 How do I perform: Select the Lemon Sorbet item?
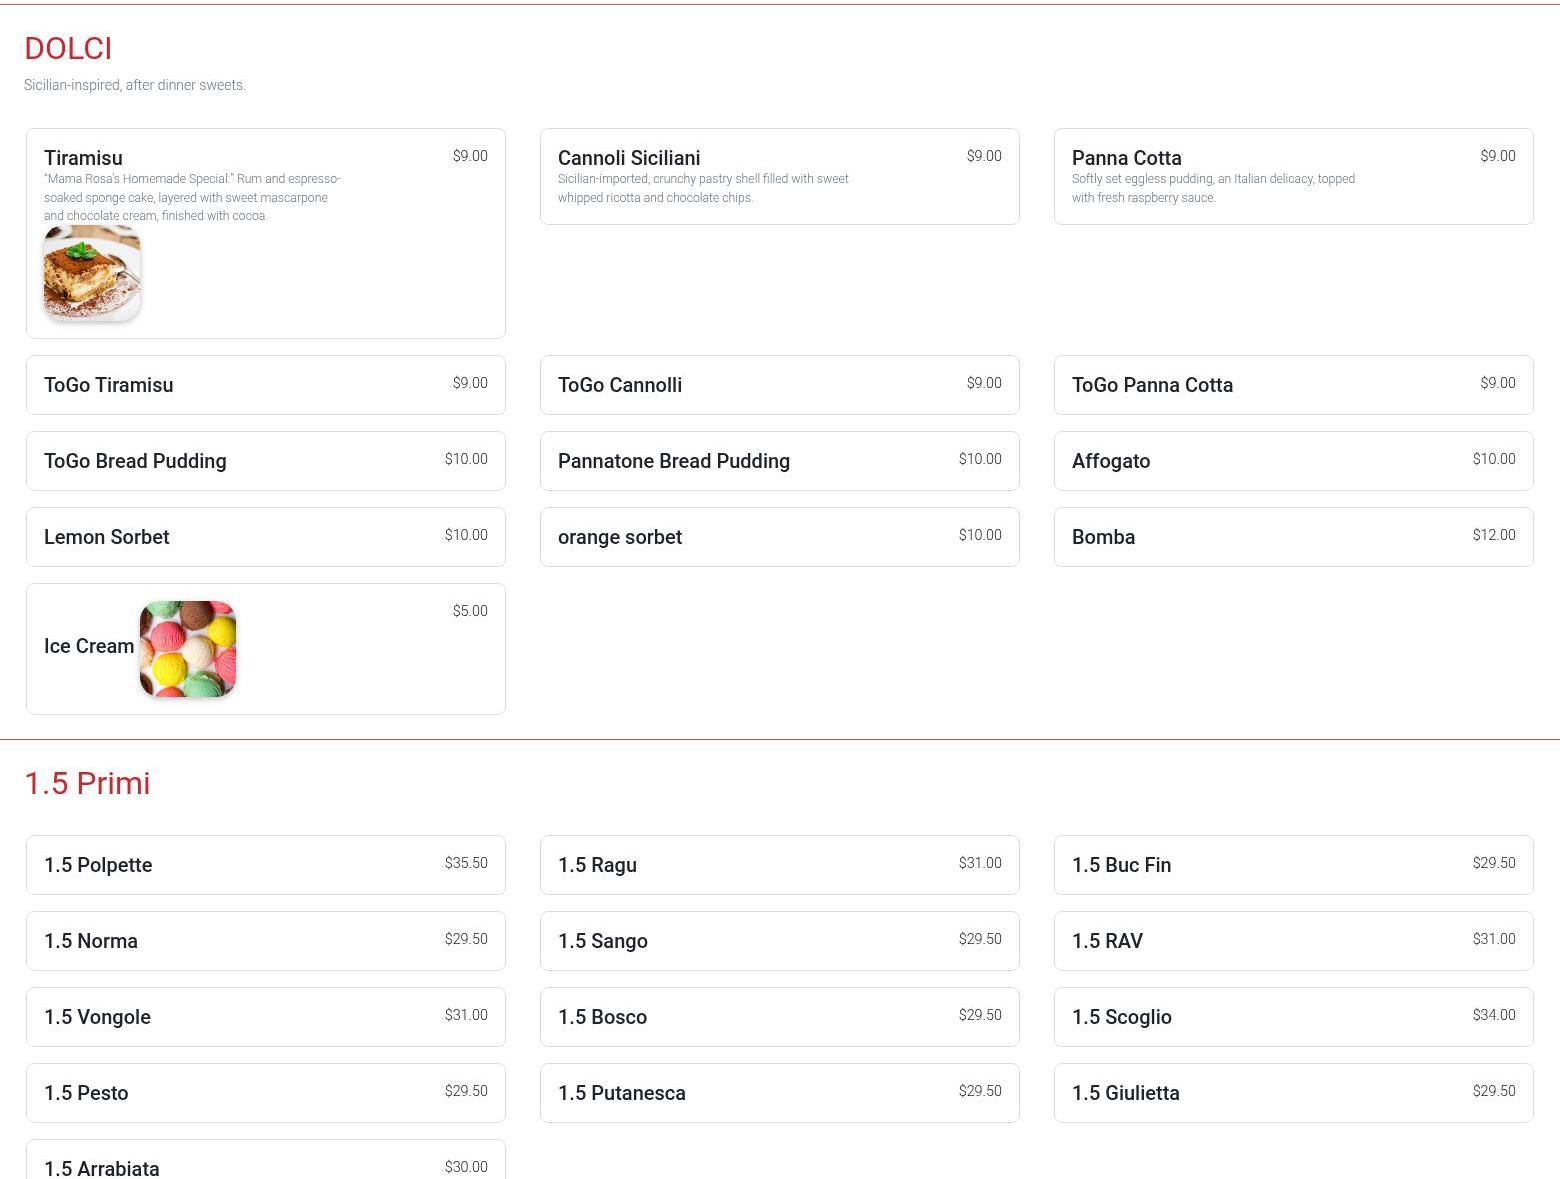click(265, 537)
